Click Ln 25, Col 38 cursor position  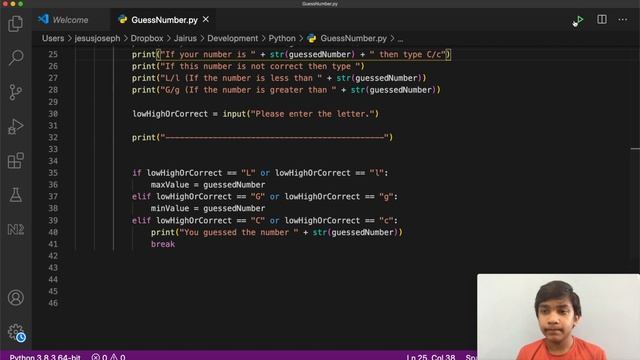(431, 357)
